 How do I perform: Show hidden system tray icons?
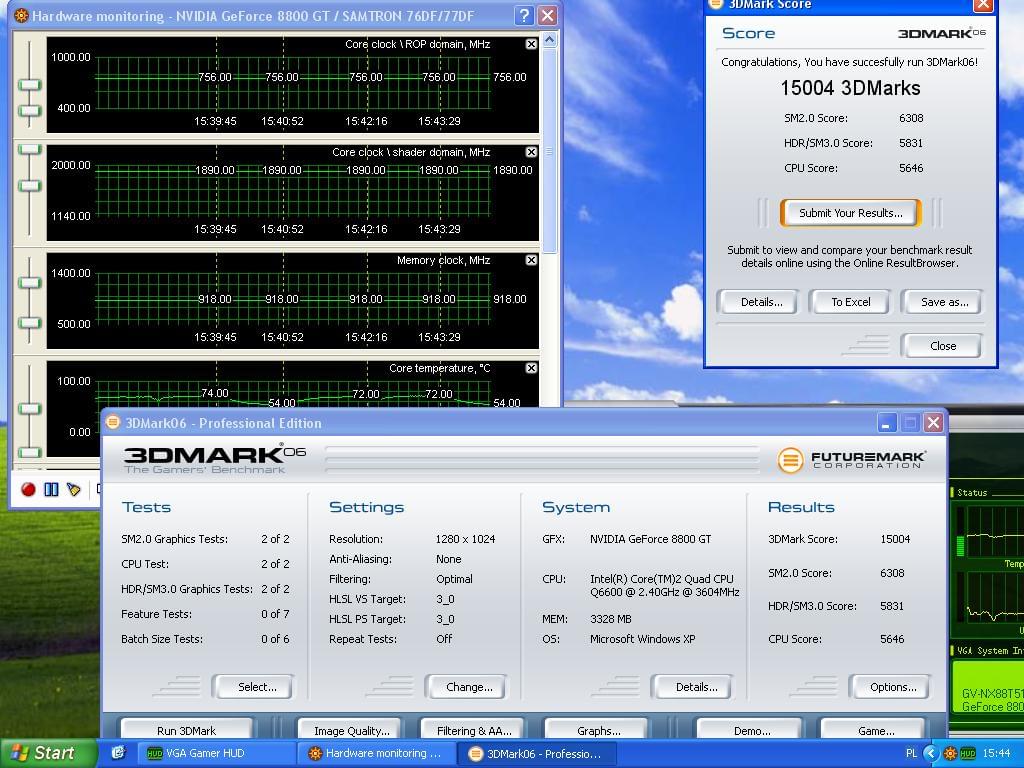pos(931,753)
